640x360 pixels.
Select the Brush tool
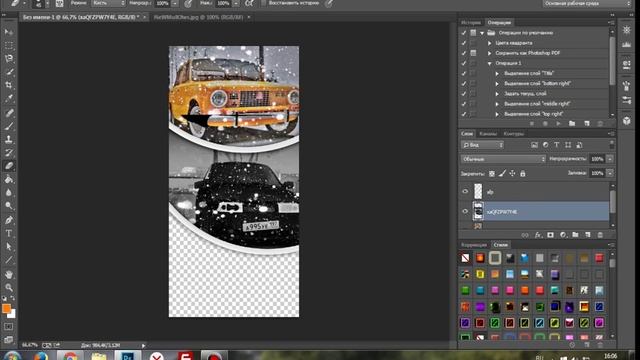9,126
